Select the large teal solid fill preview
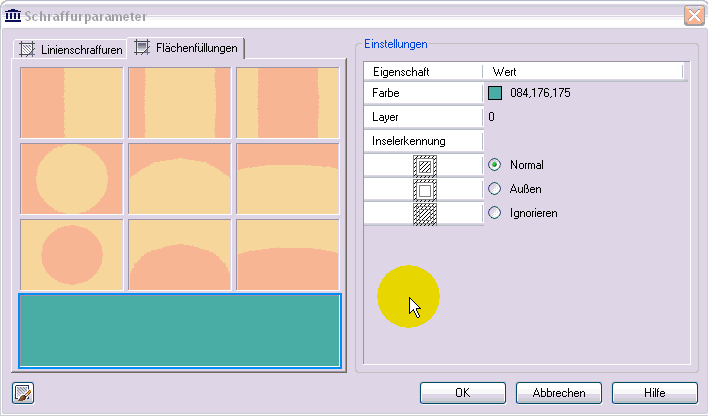 coord(180,331)
